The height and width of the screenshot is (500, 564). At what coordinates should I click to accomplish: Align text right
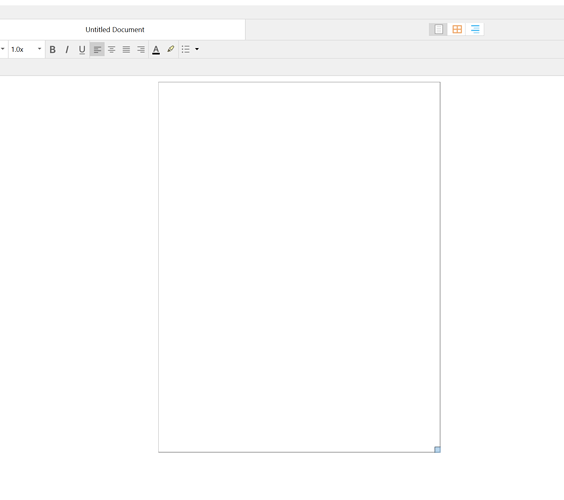(141, 50)
